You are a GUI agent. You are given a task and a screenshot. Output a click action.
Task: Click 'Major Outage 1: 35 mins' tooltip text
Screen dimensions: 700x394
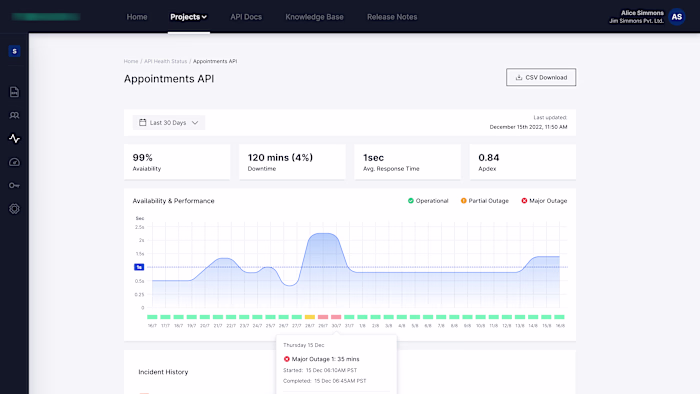[325, 359]
